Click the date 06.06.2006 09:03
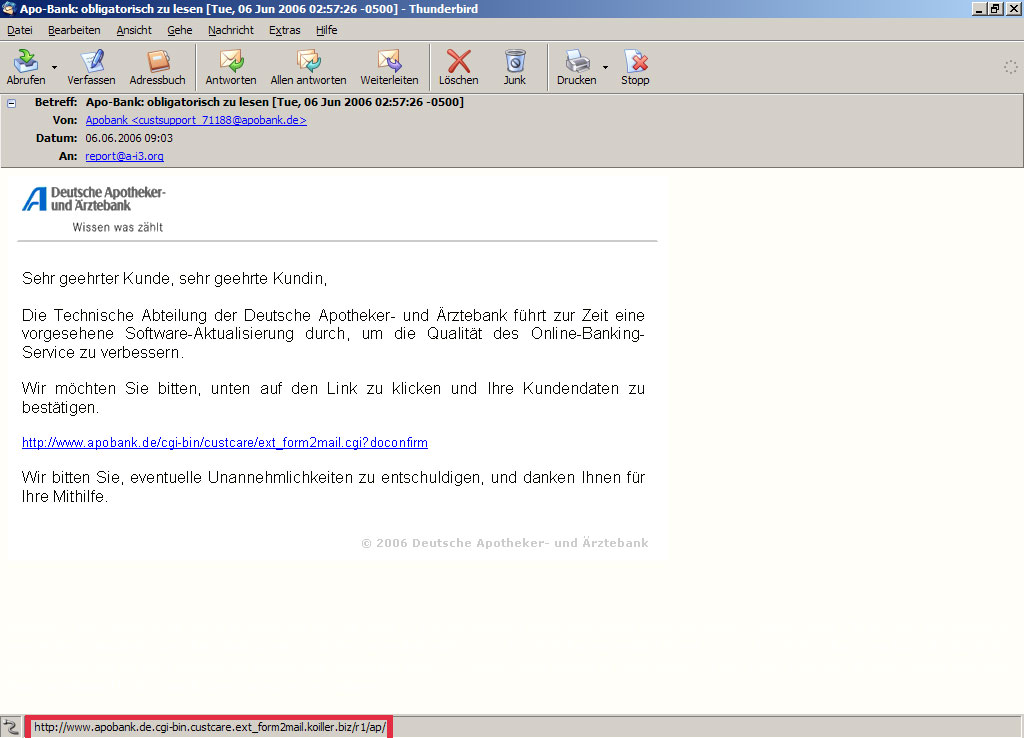This screenshot has height=738, width=1024. pyautogui.click(x=129, y=138)
